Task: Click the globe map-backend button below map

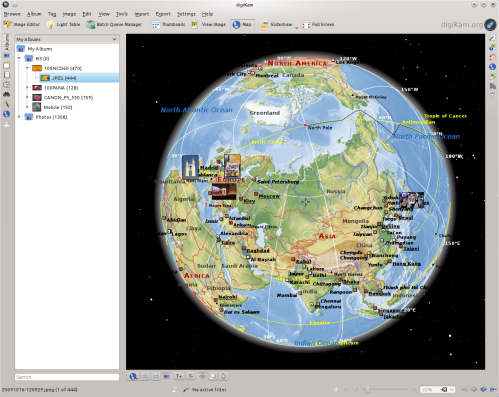Action: click(133, 376)
